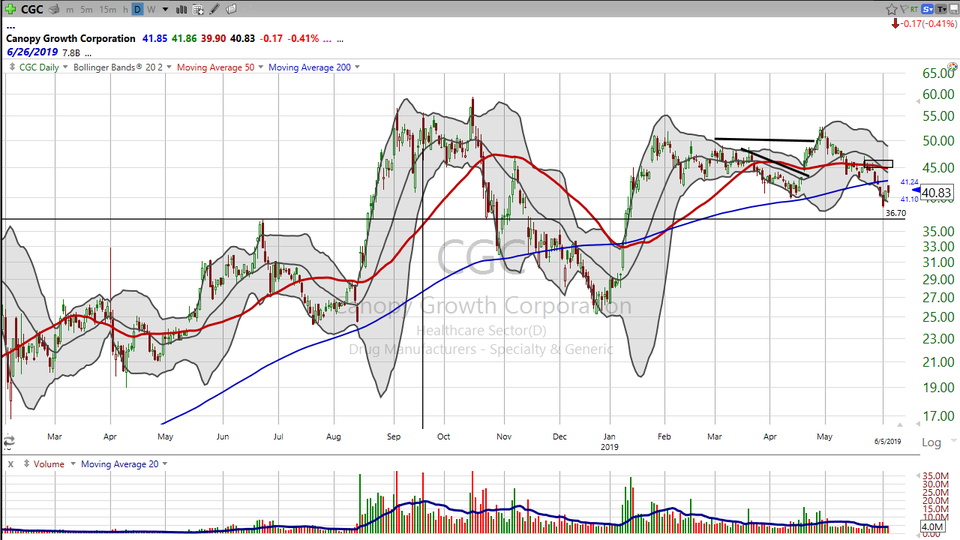Click the refresh arrows icon near time axis

(9, 441)
